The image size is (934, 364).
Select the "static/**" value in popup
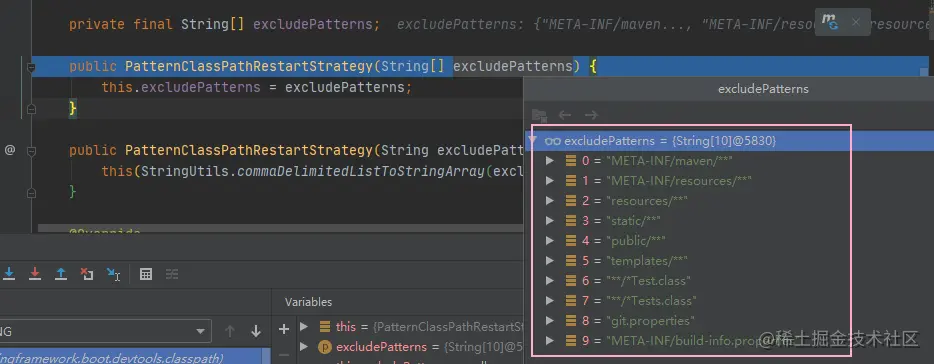coord(633,220)
